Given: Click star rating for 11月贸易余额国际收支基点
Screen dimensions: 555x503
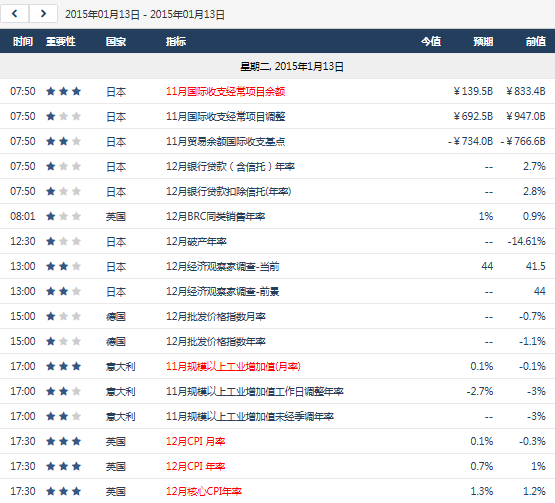Looking at the screenshot, I should click(64, 141).
